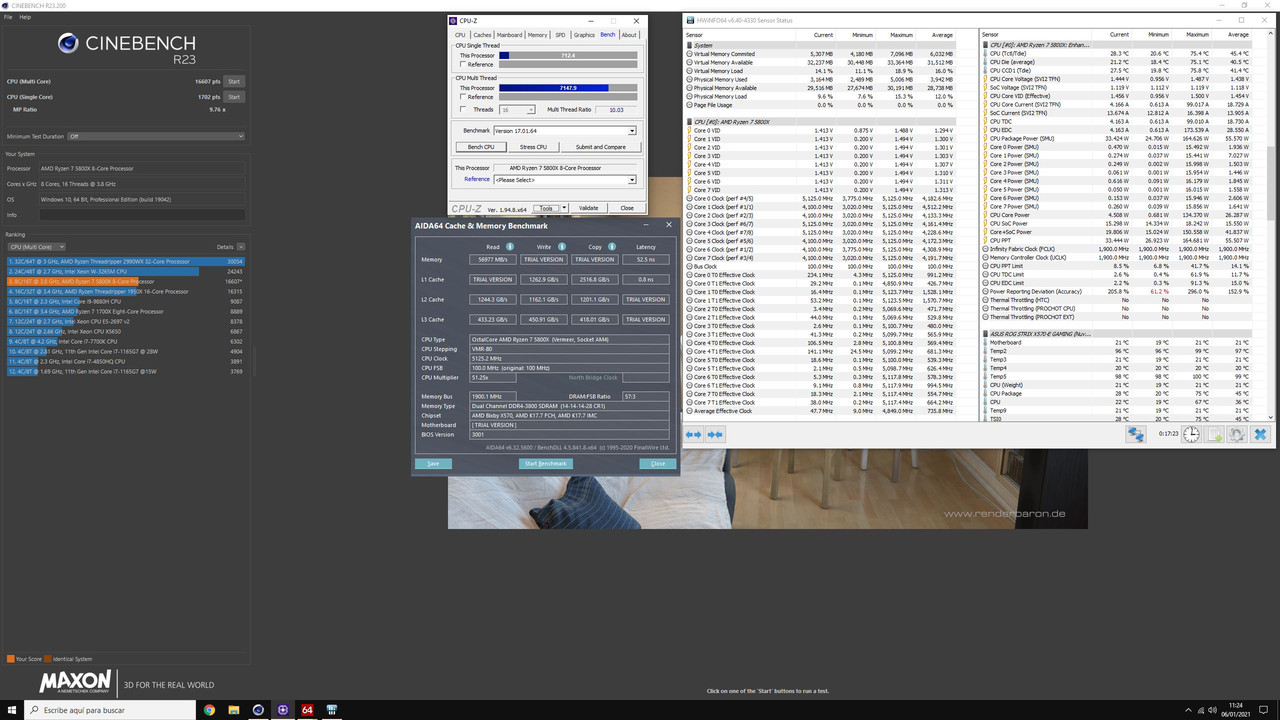Viewport: 1280px width, 720px height.
Task: Click Submit and Compare in CPU-Z
Action: (600, 147)
